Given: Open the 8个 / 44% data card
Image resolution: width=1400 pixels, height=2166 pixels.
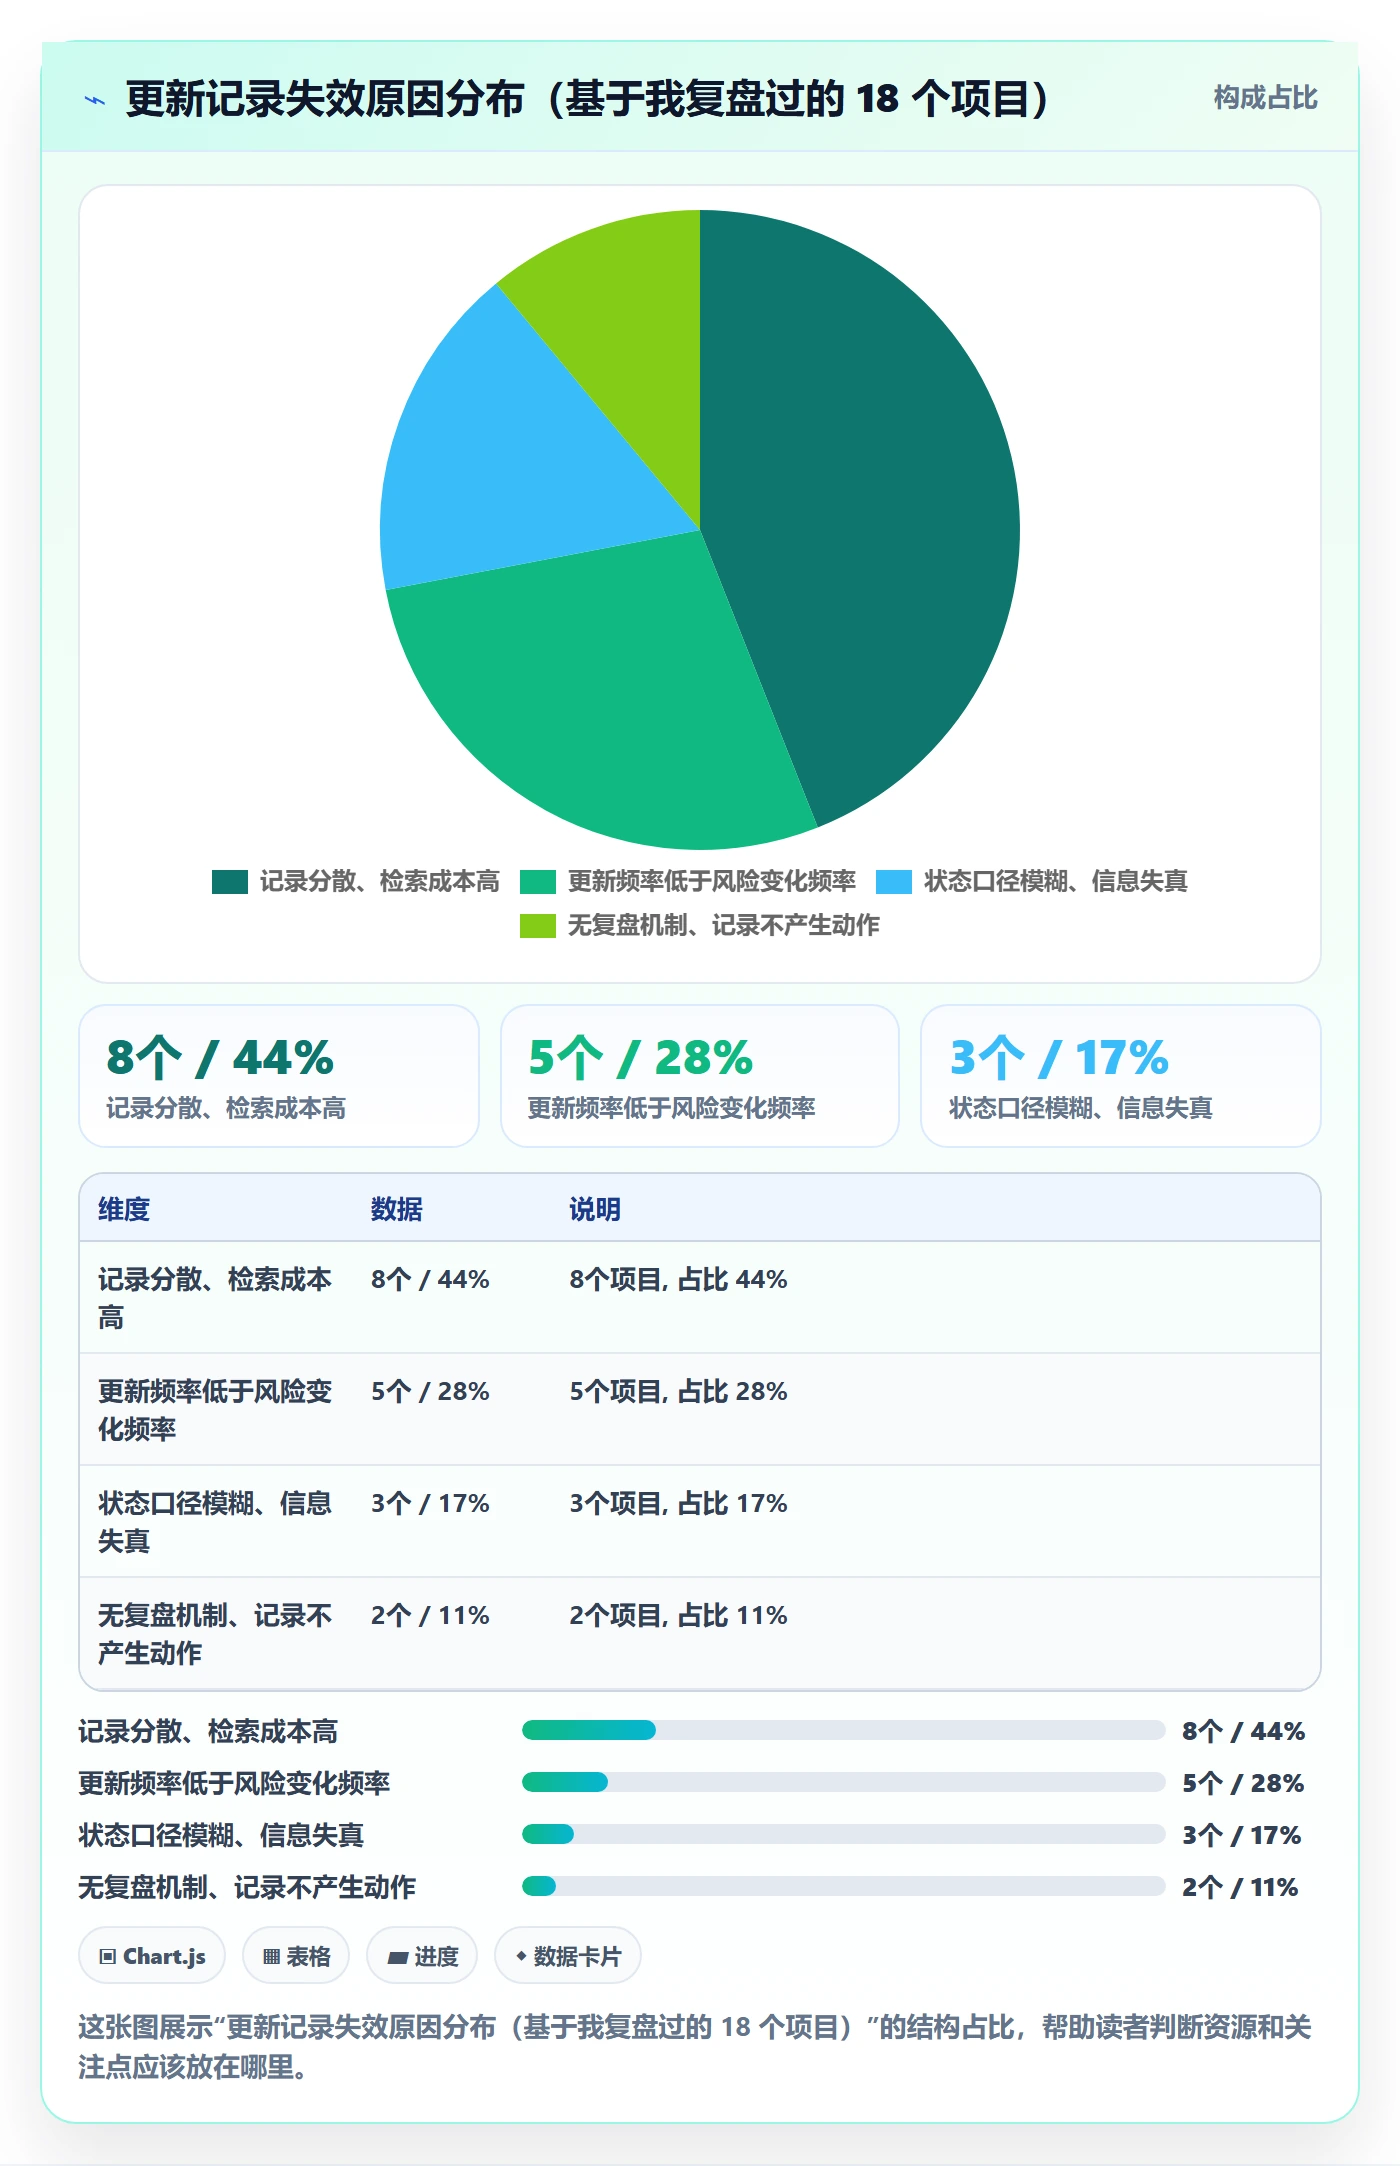Looking at the screenshot, I should click(x=279, y=1076).
